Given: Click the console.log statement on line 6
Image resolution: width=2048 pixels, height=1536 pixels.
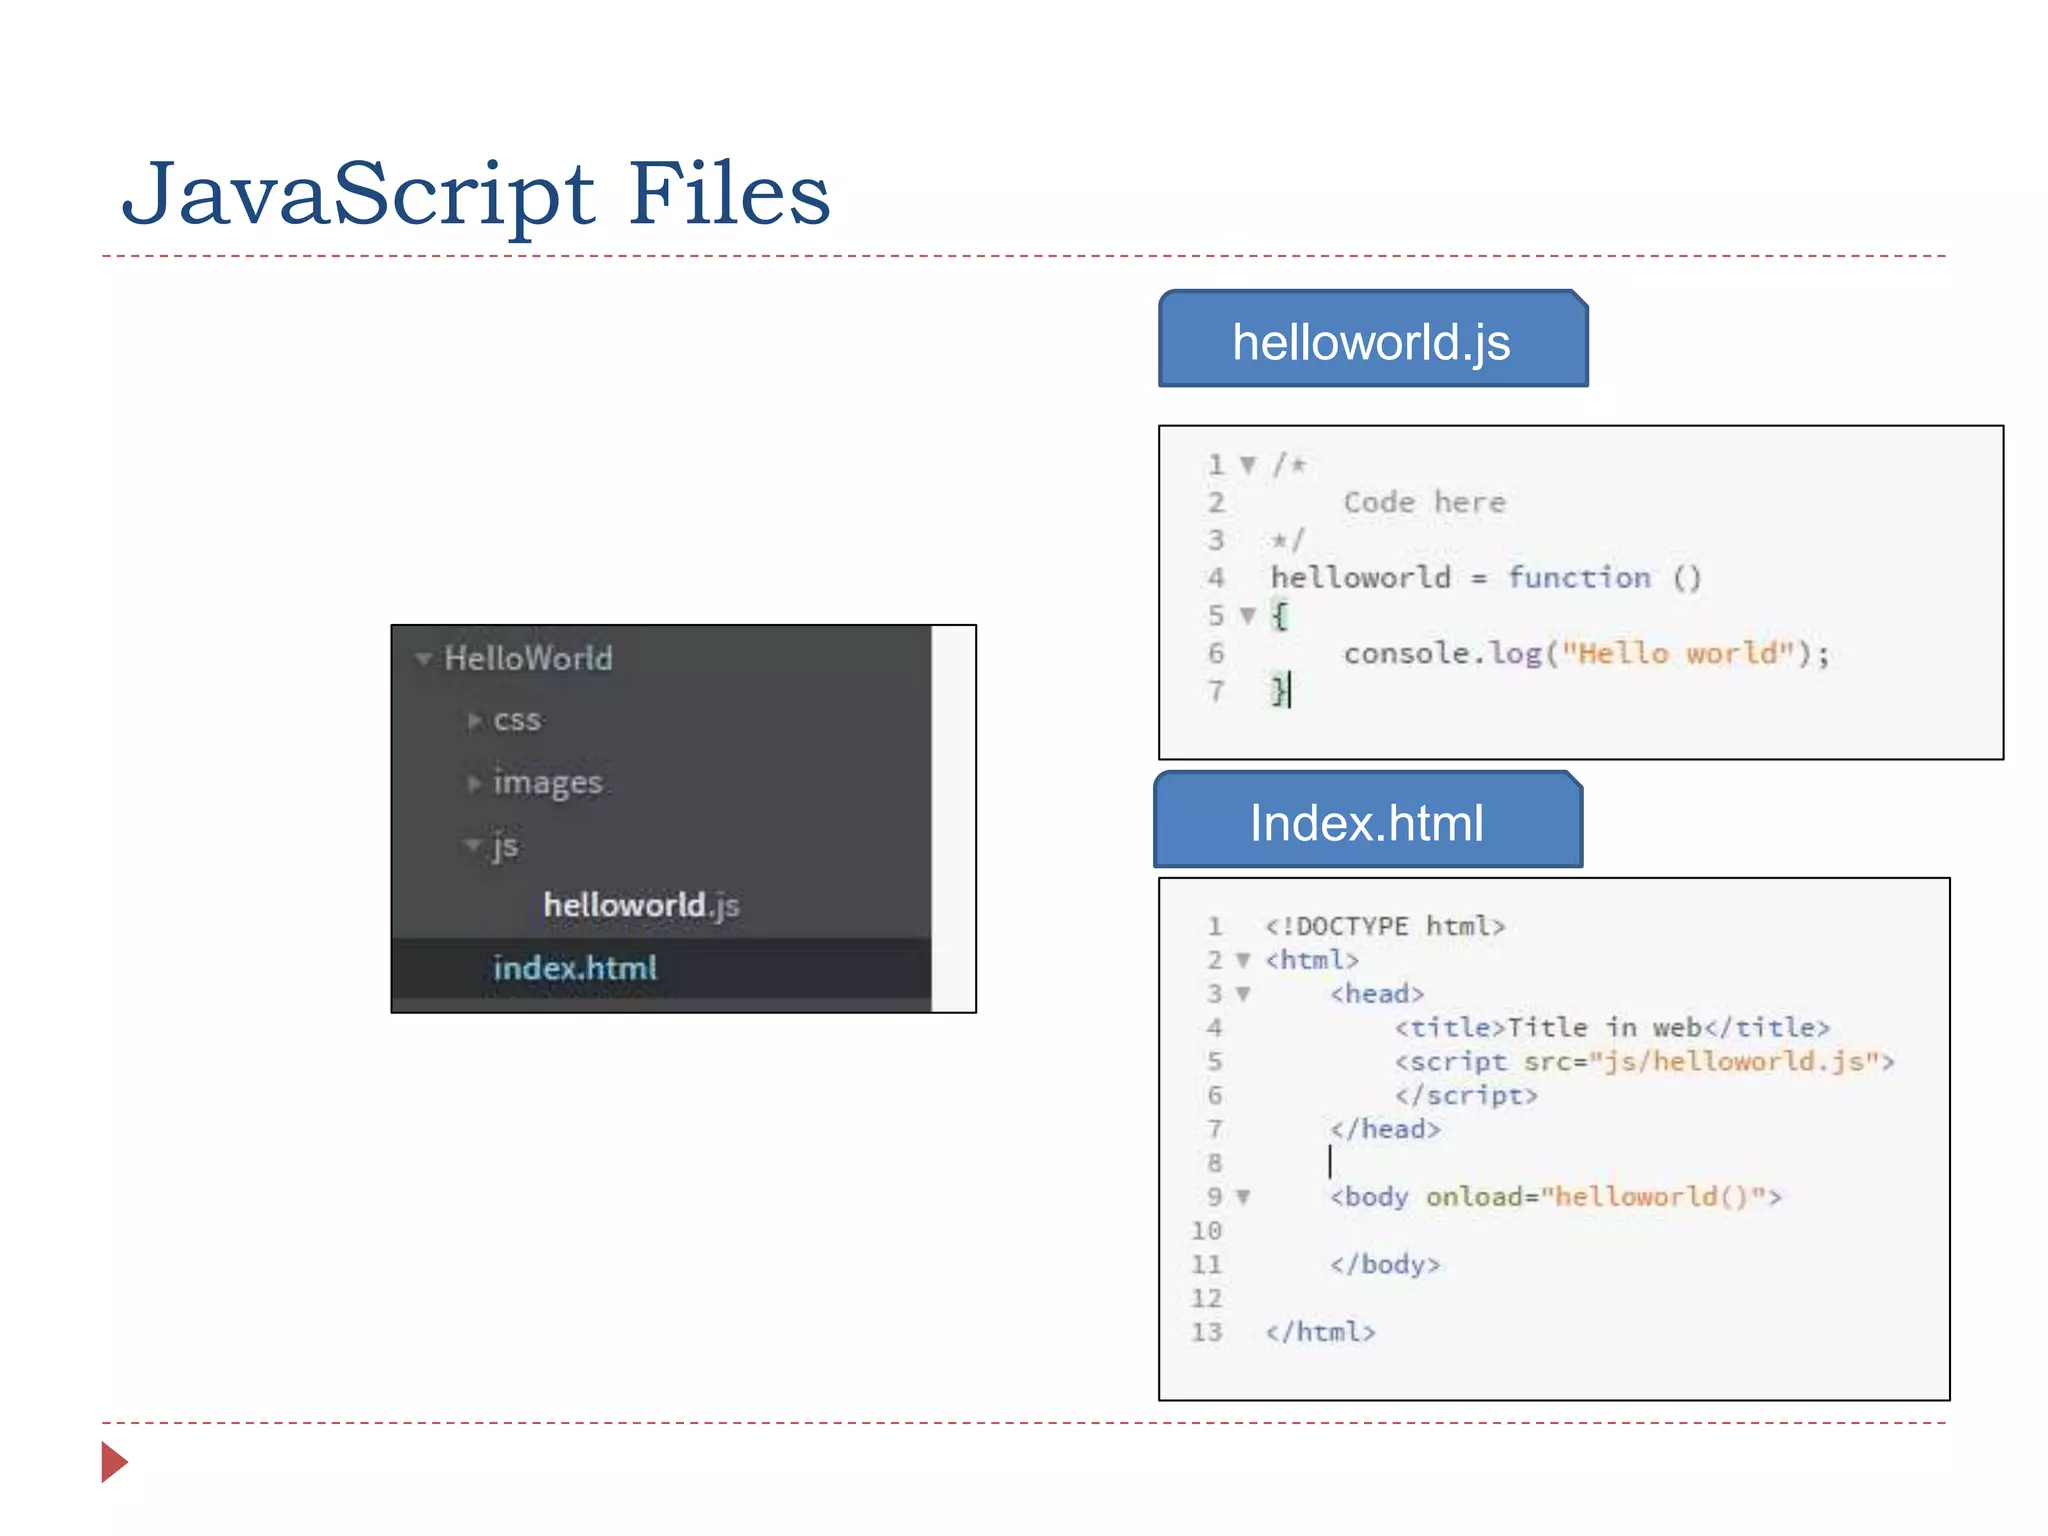Looking at the screenshot, I should point(1586,653).
